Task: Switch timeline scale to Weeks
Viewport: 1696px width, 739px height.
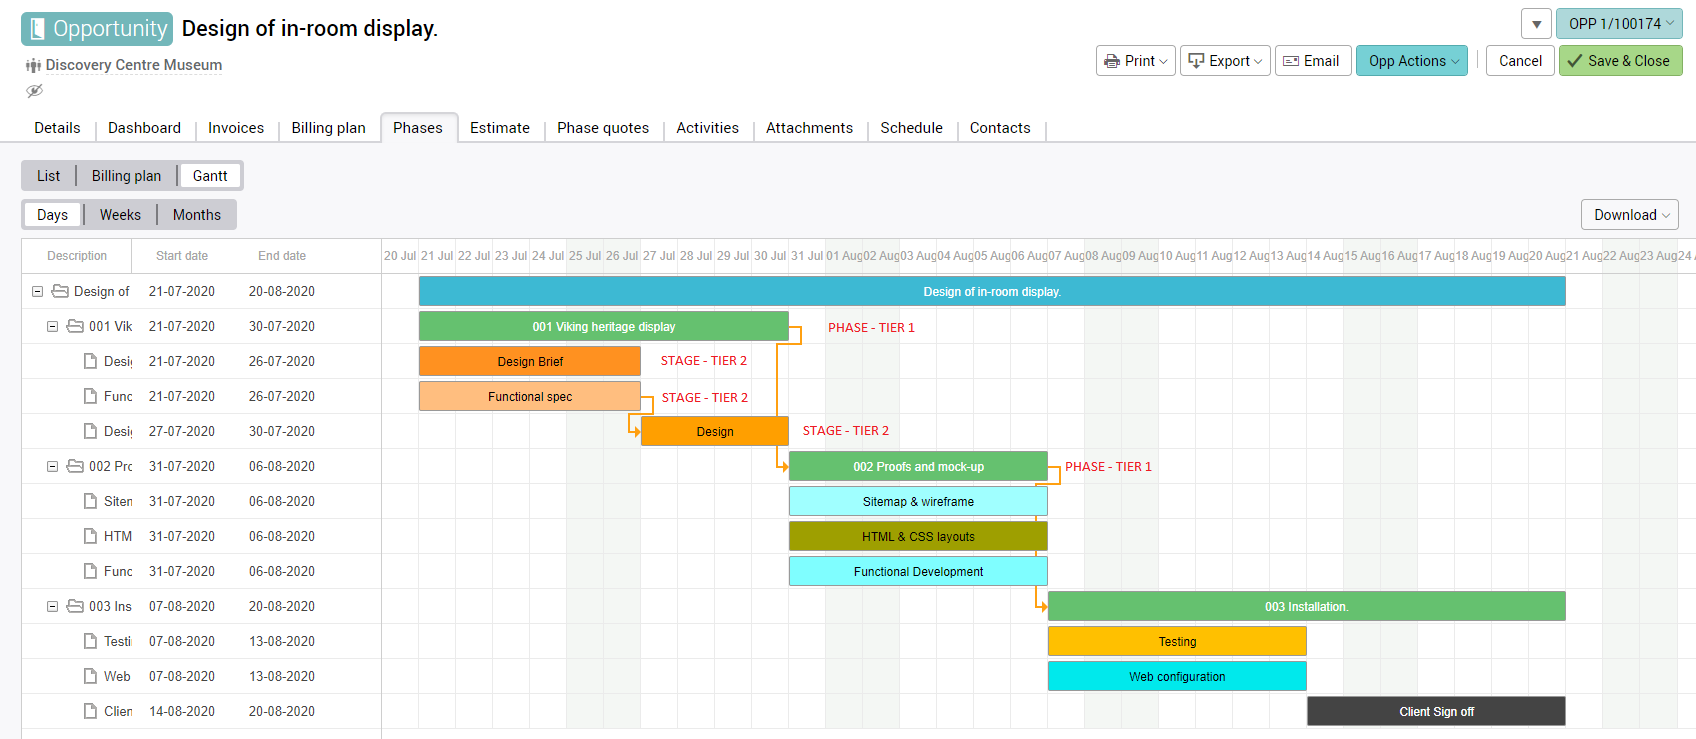Action: pos(120,215)
